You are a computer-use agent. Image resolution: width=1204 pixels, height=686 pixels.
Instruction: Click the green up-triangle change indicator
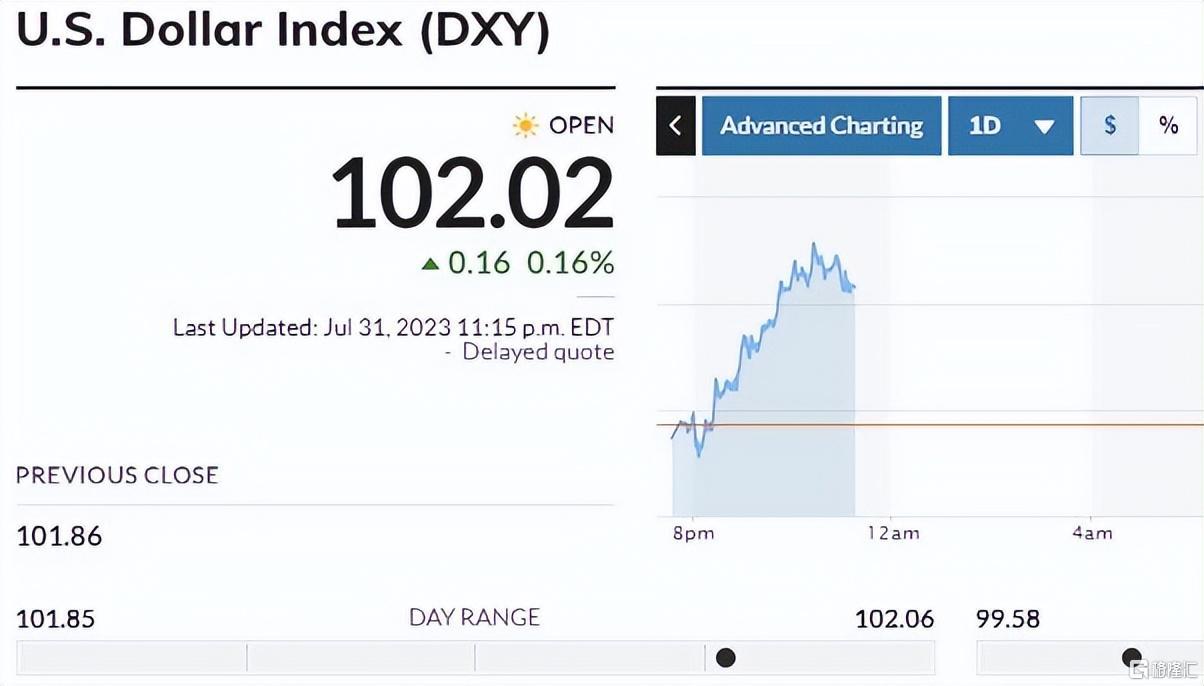click(430, 264)
